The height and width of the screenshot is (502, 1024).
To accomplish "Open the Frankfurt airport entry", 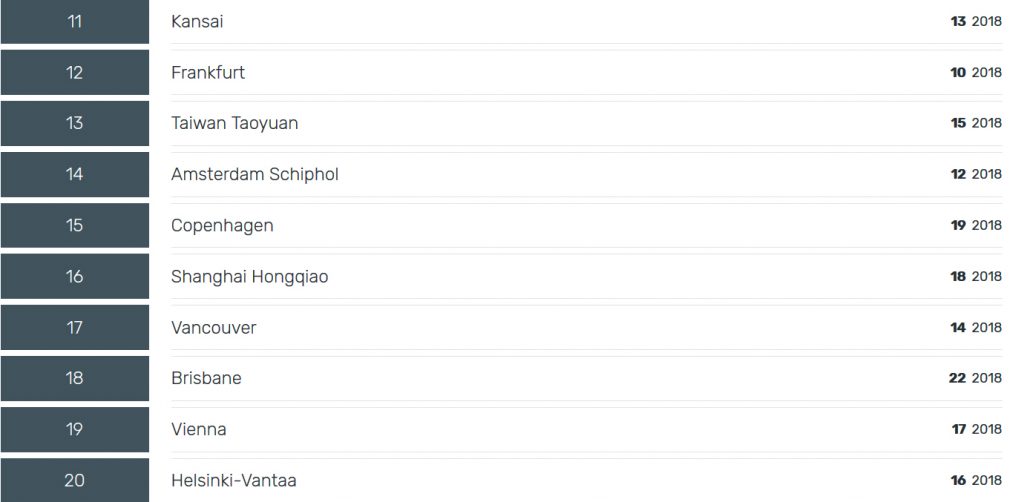I will click(208, 72).
